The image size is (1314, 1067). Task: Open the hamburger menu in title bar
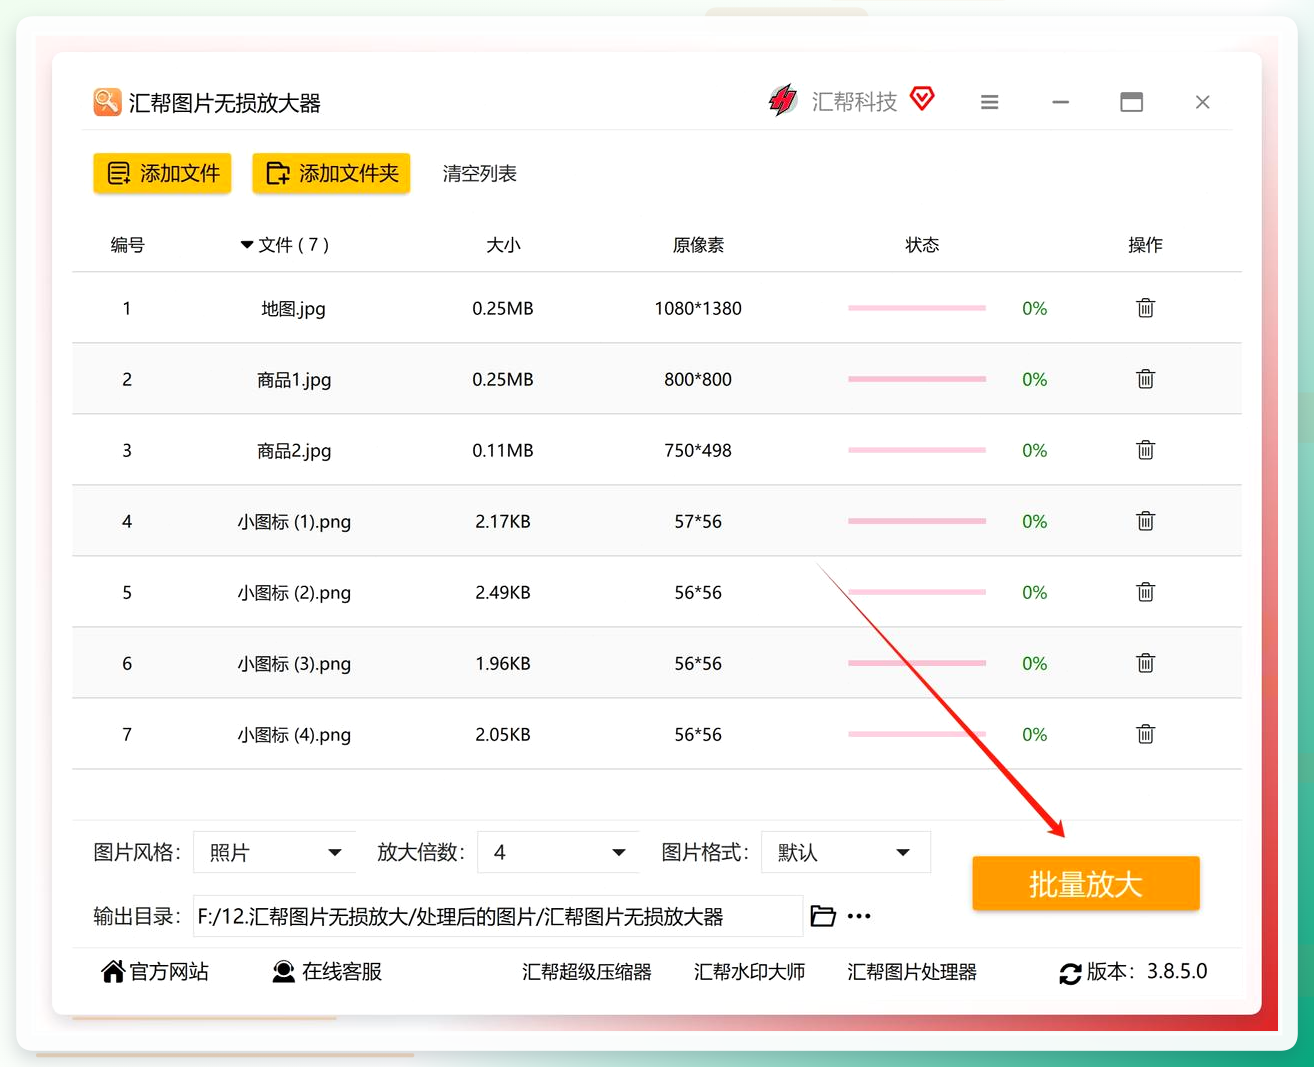tap(989, 102)
